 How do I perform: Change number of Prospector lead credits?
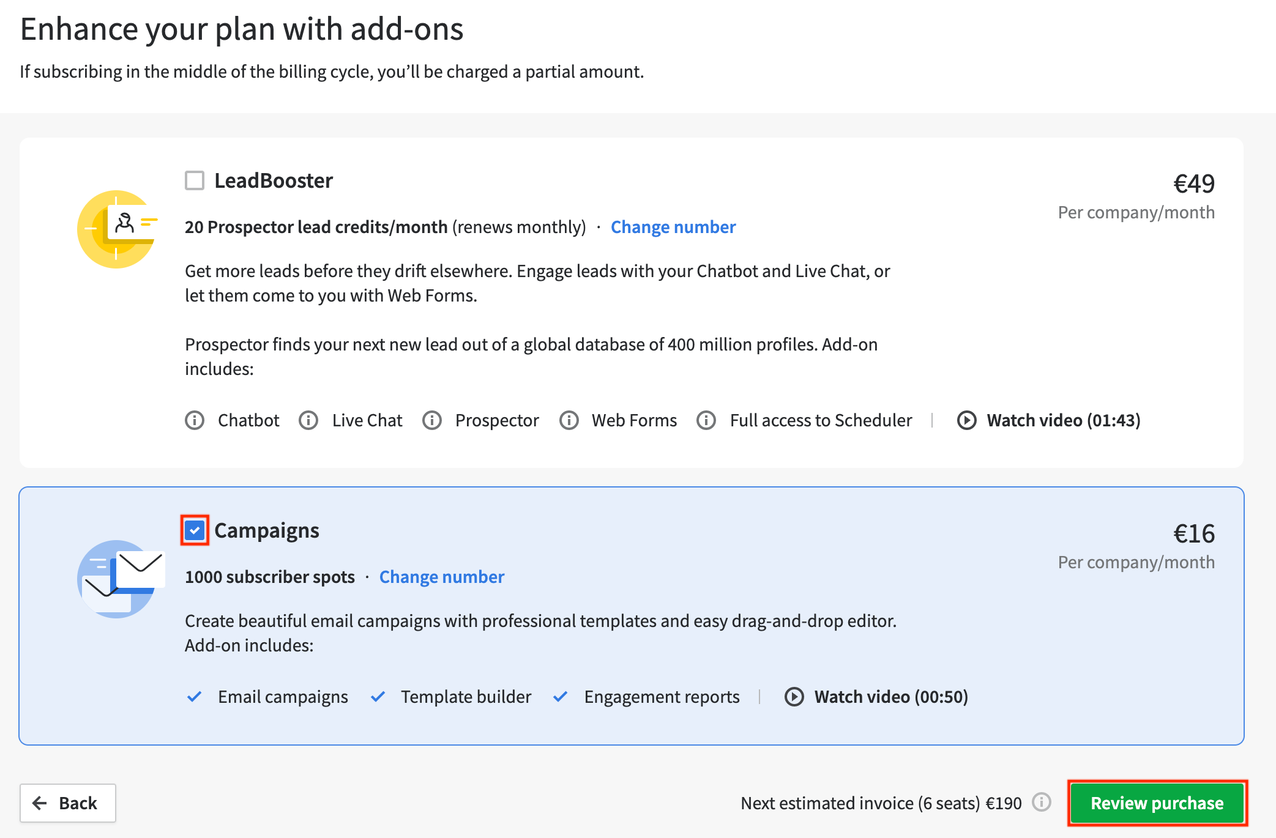673,227
